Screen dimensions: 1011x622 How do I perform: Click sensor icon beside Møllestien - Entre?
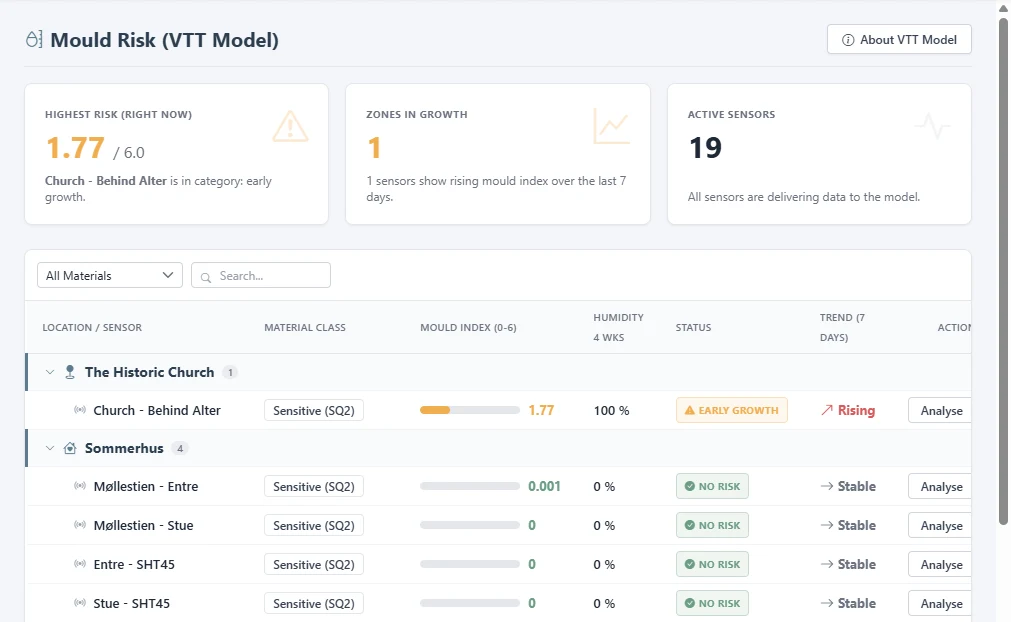80,486
